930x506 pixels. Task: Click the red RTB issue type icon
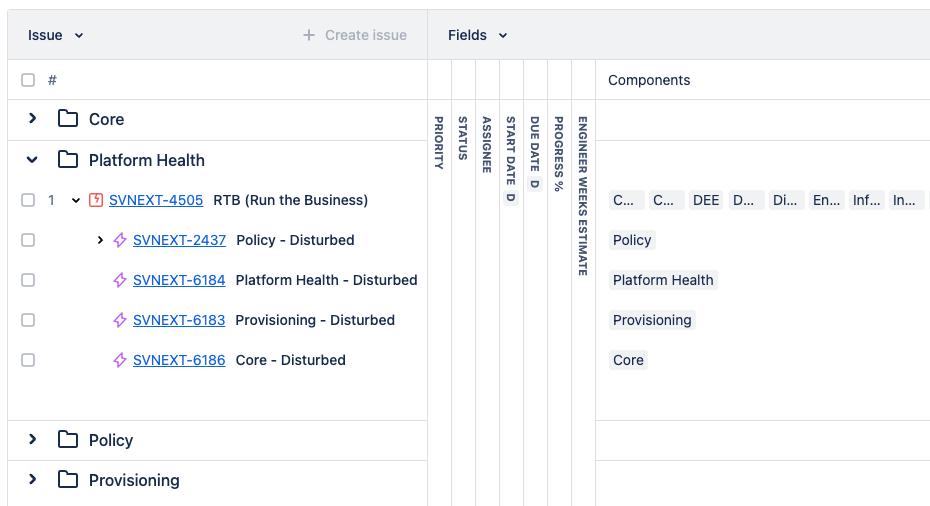click(x=96, y=200)
